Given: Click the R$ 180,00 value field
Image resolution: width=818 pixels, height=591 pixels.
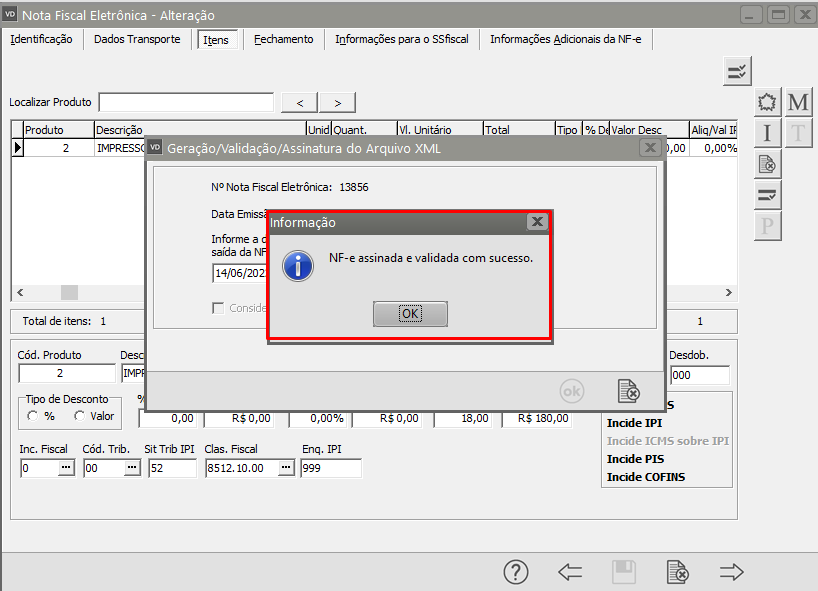Looking at the screenshot, I should (537, 418).
